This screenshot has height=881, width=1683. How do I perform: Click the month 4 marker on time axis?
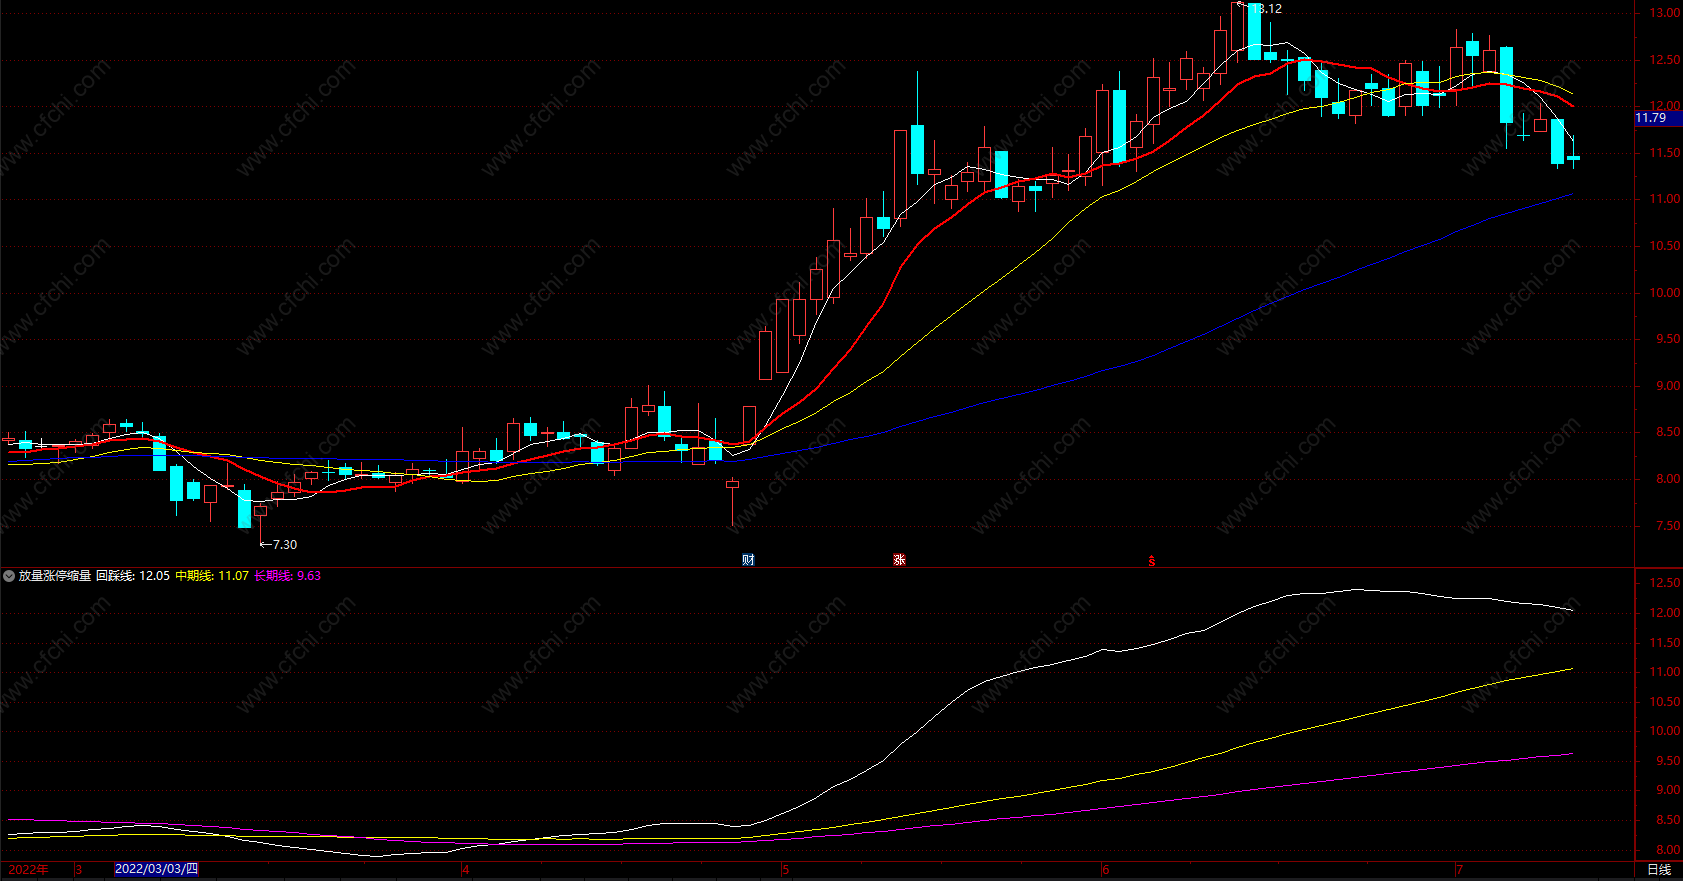[465, 869]
